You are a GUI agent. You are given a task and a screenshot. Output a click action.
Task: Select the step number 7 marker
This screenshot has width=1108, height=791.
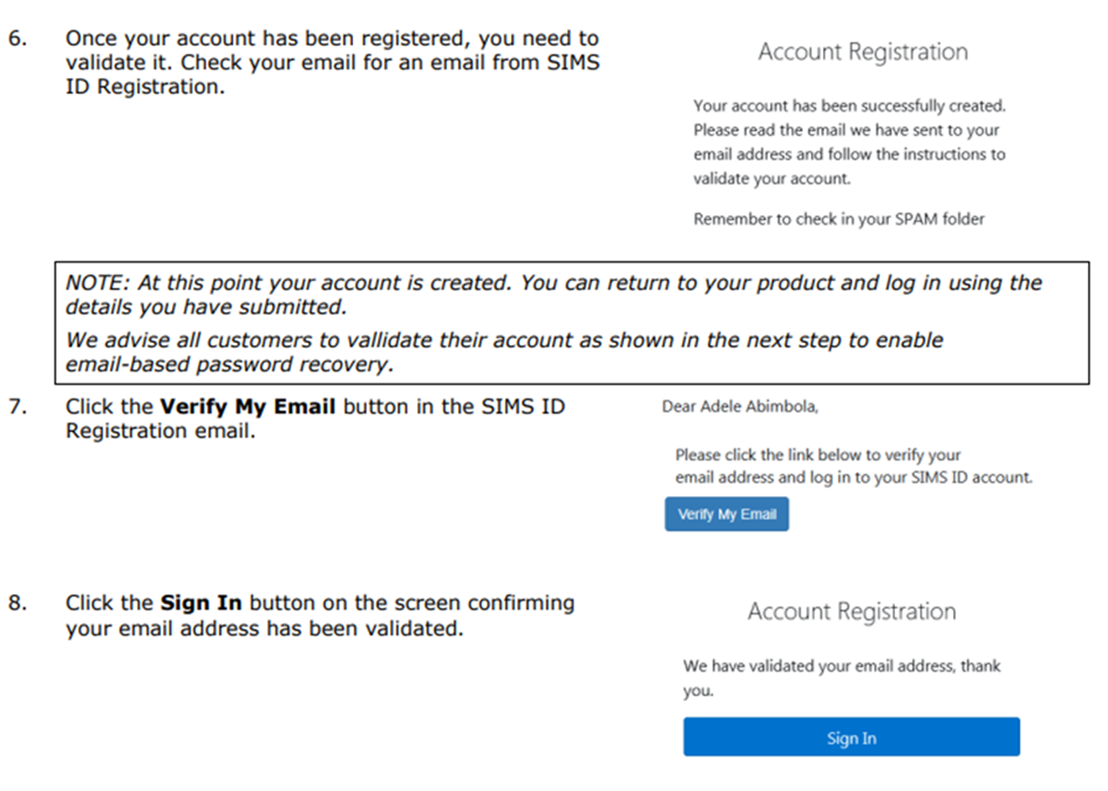tap(19, 408)
